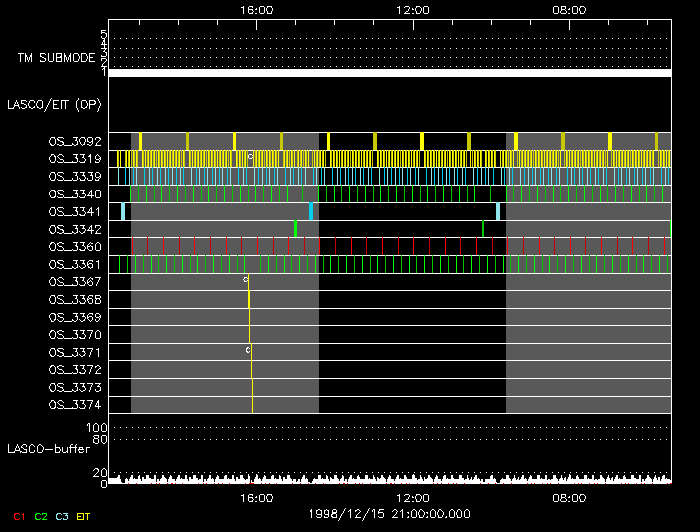The height and width of the screenshot is (532, 700).
Task: Select the cyan C3 legend entry
Action: [62, 515]
